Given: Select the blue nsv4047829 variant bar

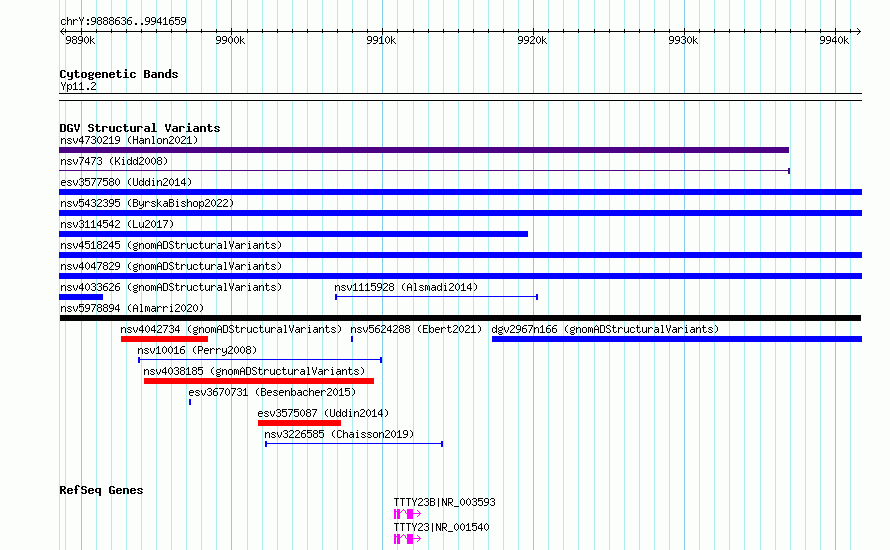Looking at the screenshot, I should 460,276.
